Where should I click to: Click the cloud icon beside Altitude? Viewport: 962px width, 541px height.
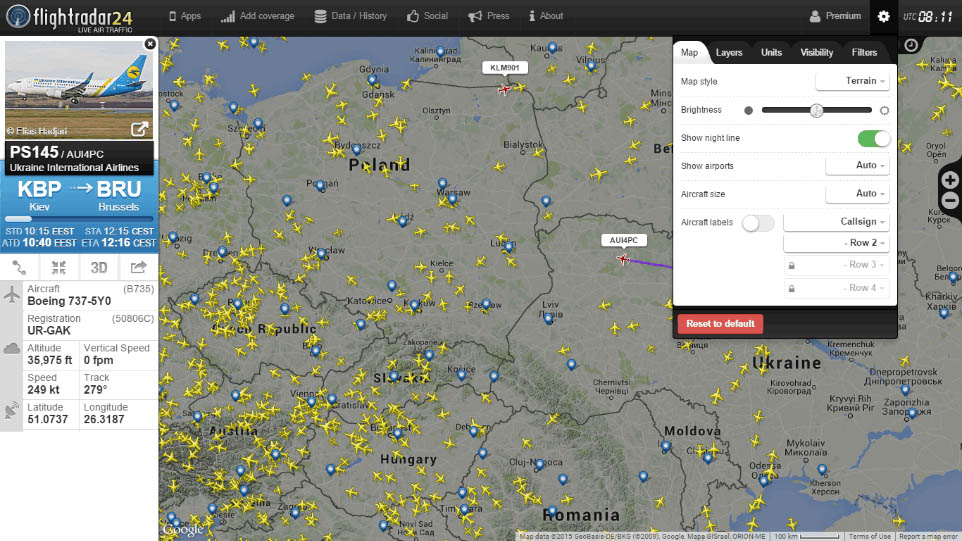pyautogui.click(x=12, y=349)
